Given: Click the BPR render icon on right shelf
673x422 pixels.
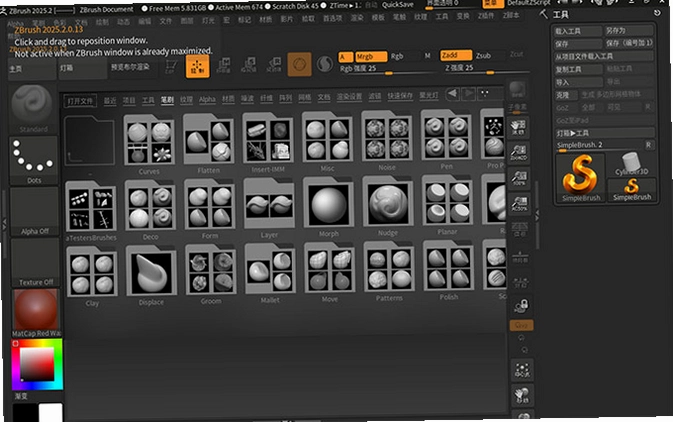Looking at the screenshot, I should click(x=518, y=90).
